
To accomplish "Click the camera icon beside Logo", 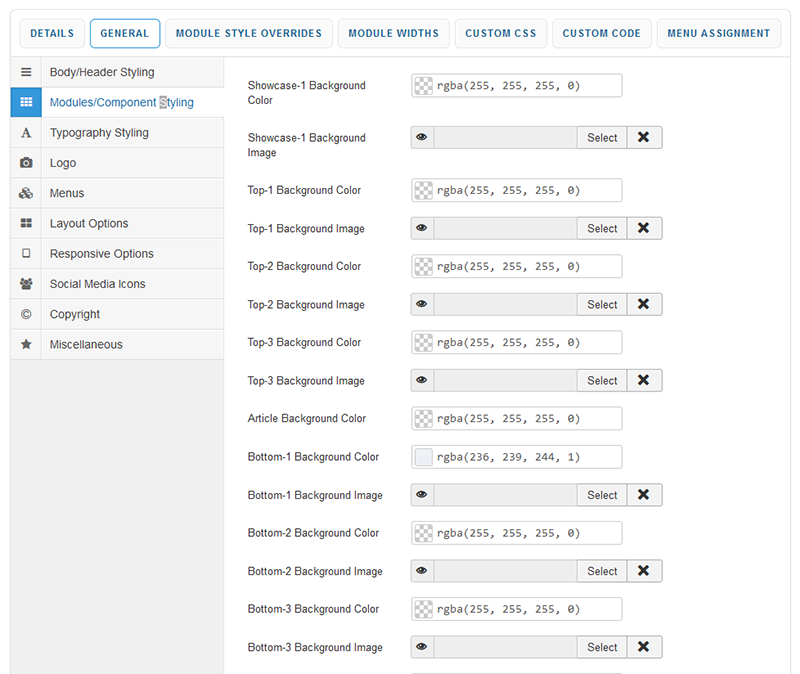I will [26, 163].
